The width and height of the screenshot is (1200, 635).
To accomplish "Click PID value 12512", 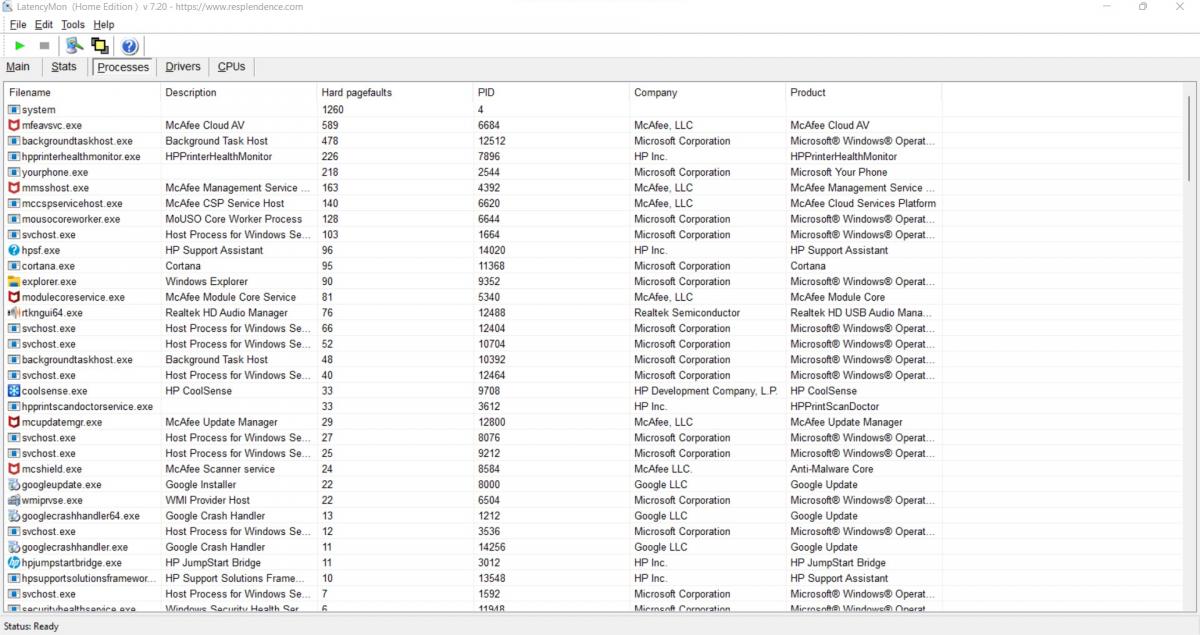I will 491,141.
